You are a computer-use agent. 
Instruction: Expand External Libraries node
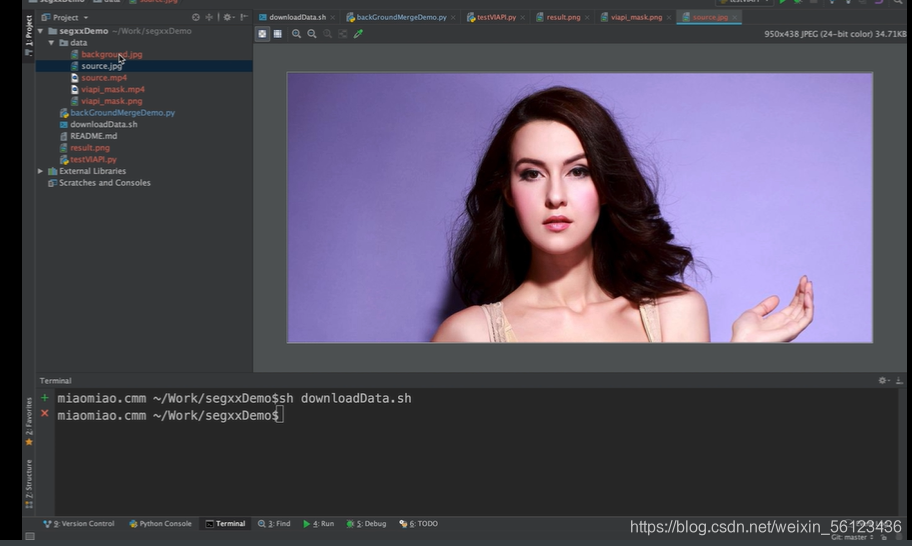tap(40, 171)
